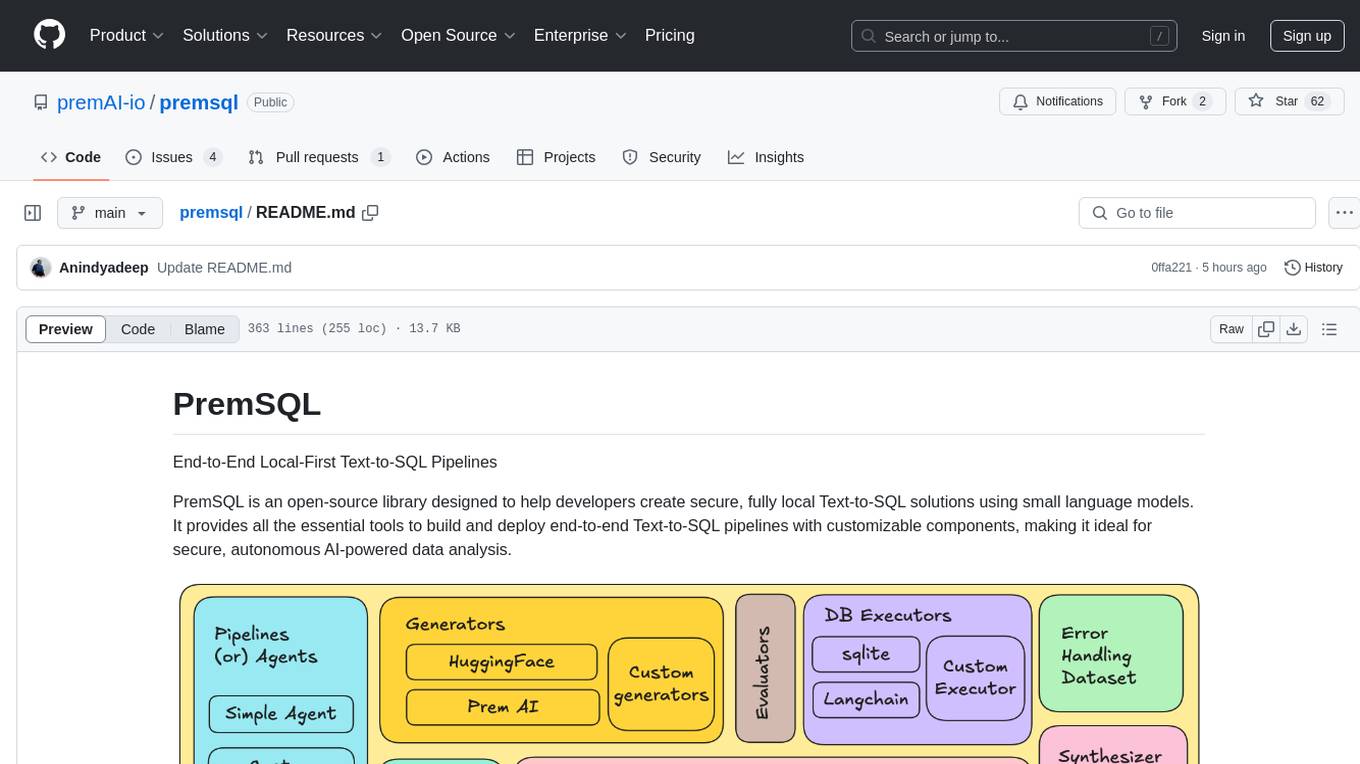
Task: Click the PremSQL heading
Action: [x=247, y=404]
